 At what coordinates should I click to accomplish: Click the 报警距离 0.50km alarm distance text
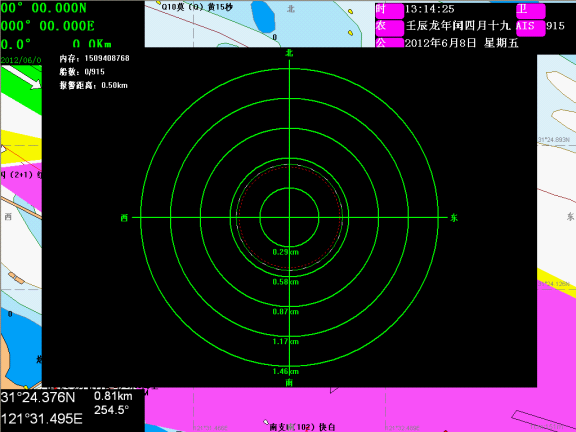(x=94, y=85)
